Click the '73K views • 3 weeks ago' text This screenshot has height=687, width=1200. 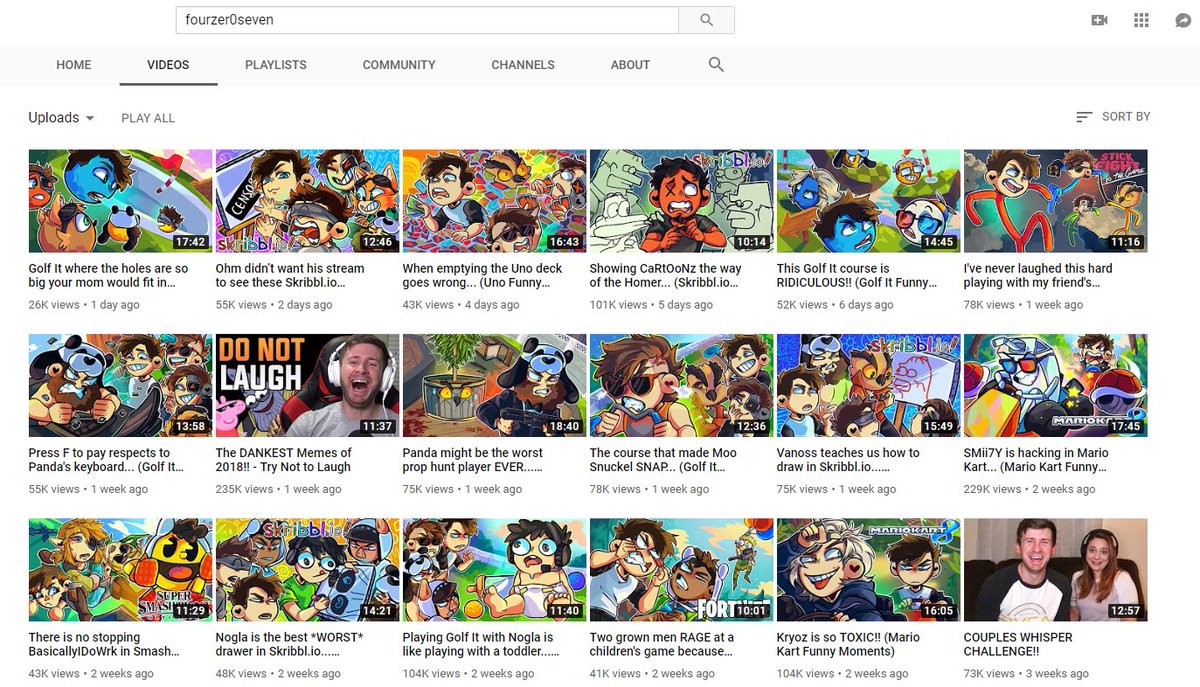1027,674
